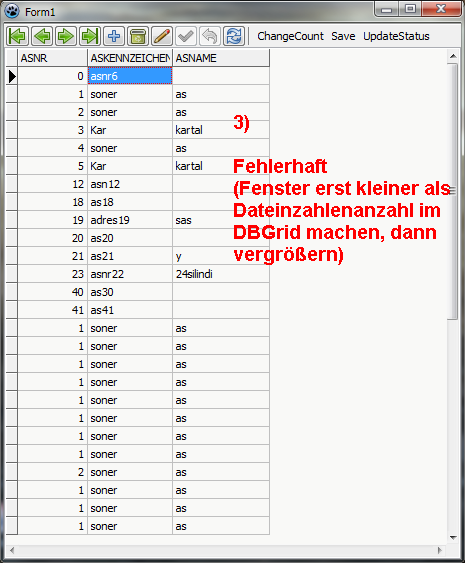Click the cell containing 24silindi
465x563 pixels.
coord(221,274)
